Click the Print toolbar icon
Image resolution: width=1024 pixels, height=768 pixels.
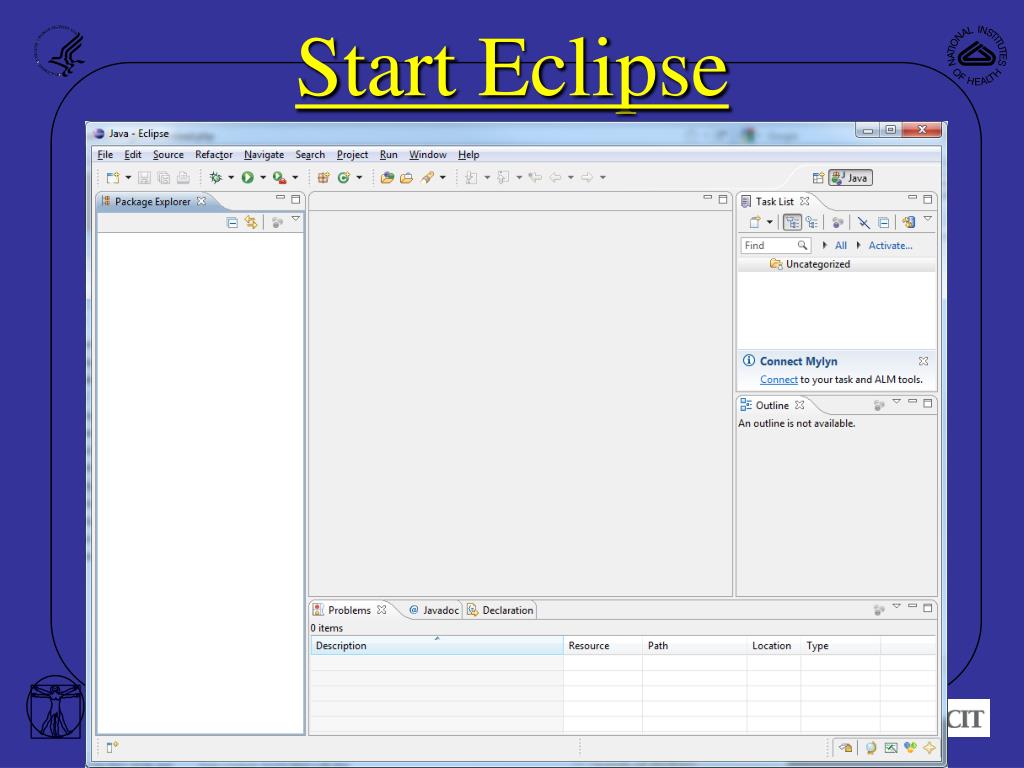coord(184,178)
